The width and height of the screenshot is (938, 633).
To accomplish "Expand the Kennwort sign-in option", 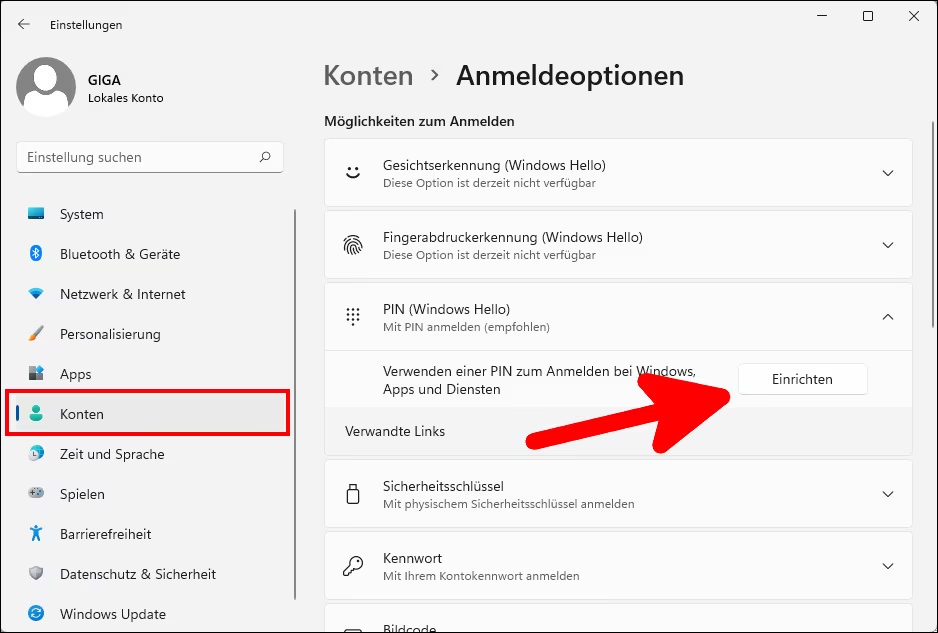I will [x=887, y=566].
